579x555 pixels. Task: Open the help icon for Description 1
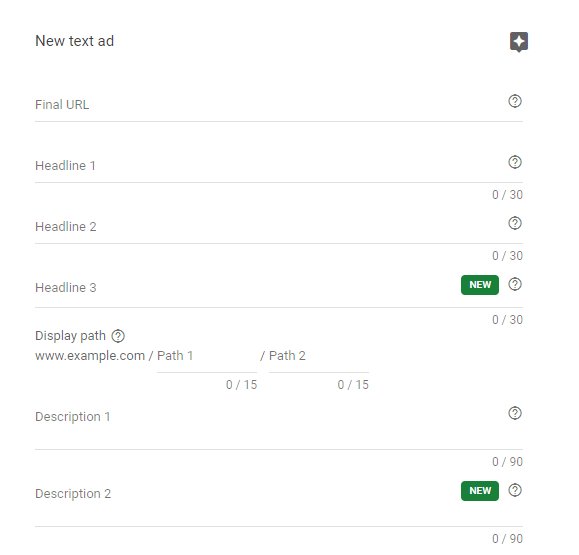pos(515,413)
